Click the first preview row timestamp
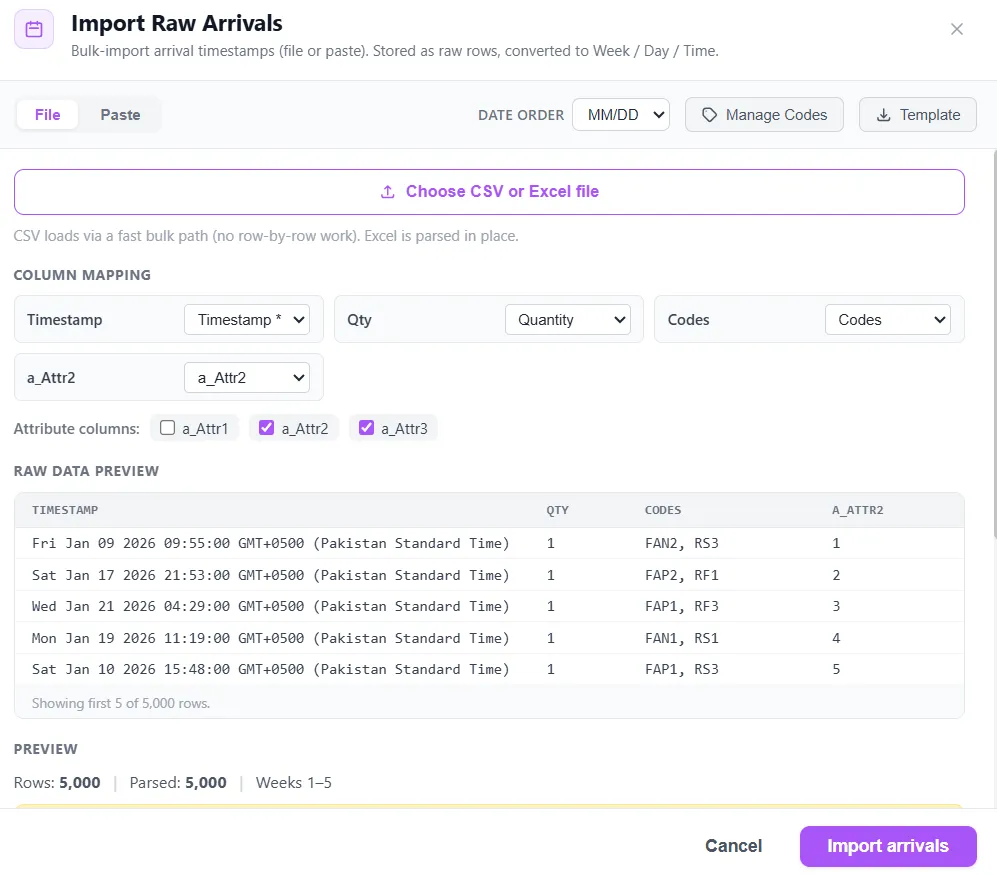This screenshot has width=997, height=875. click(x=271, y=544)
